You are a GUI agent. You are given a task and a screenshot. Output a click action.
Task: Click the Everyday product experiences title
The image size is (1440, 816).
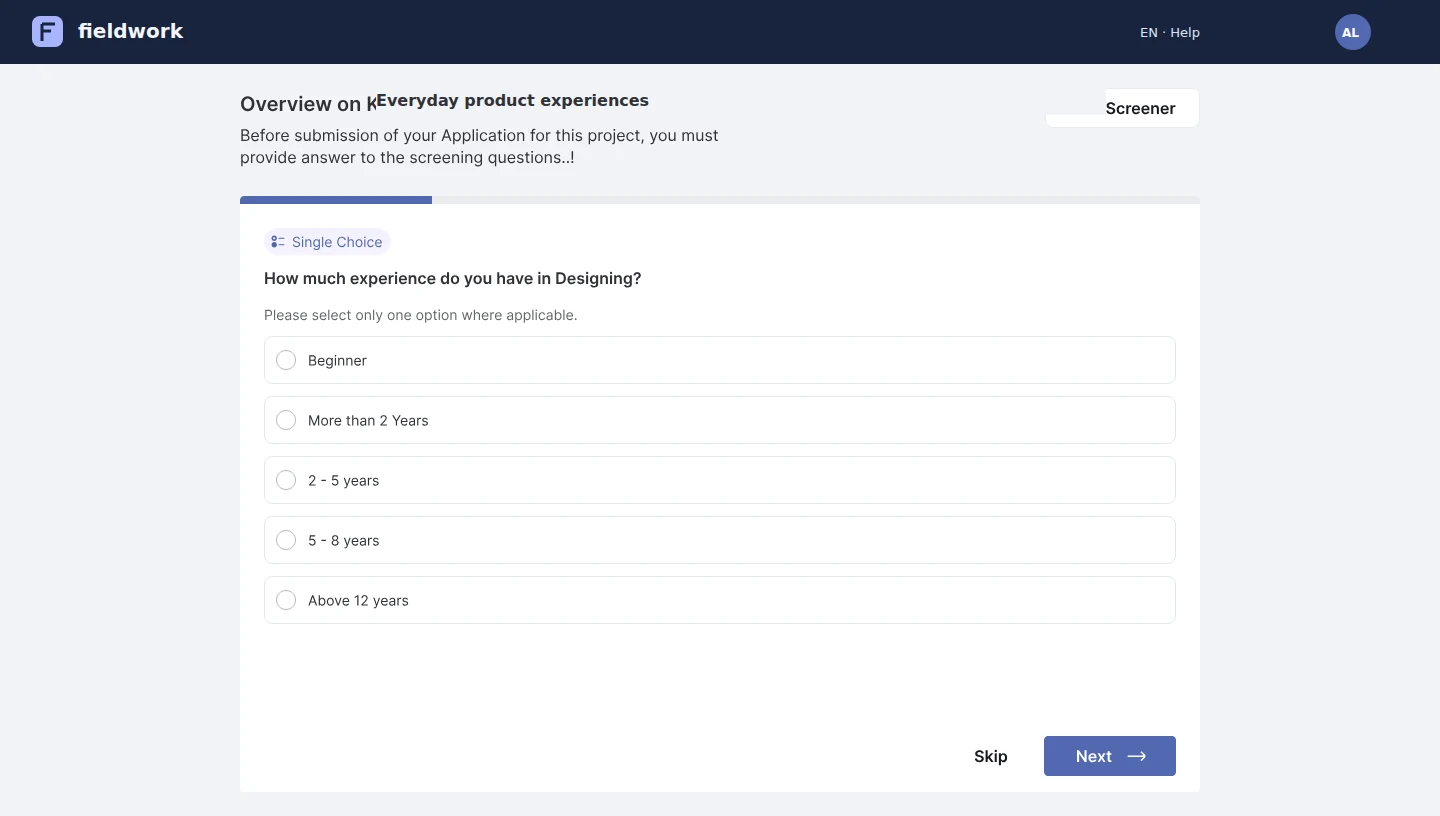[512, 100]
